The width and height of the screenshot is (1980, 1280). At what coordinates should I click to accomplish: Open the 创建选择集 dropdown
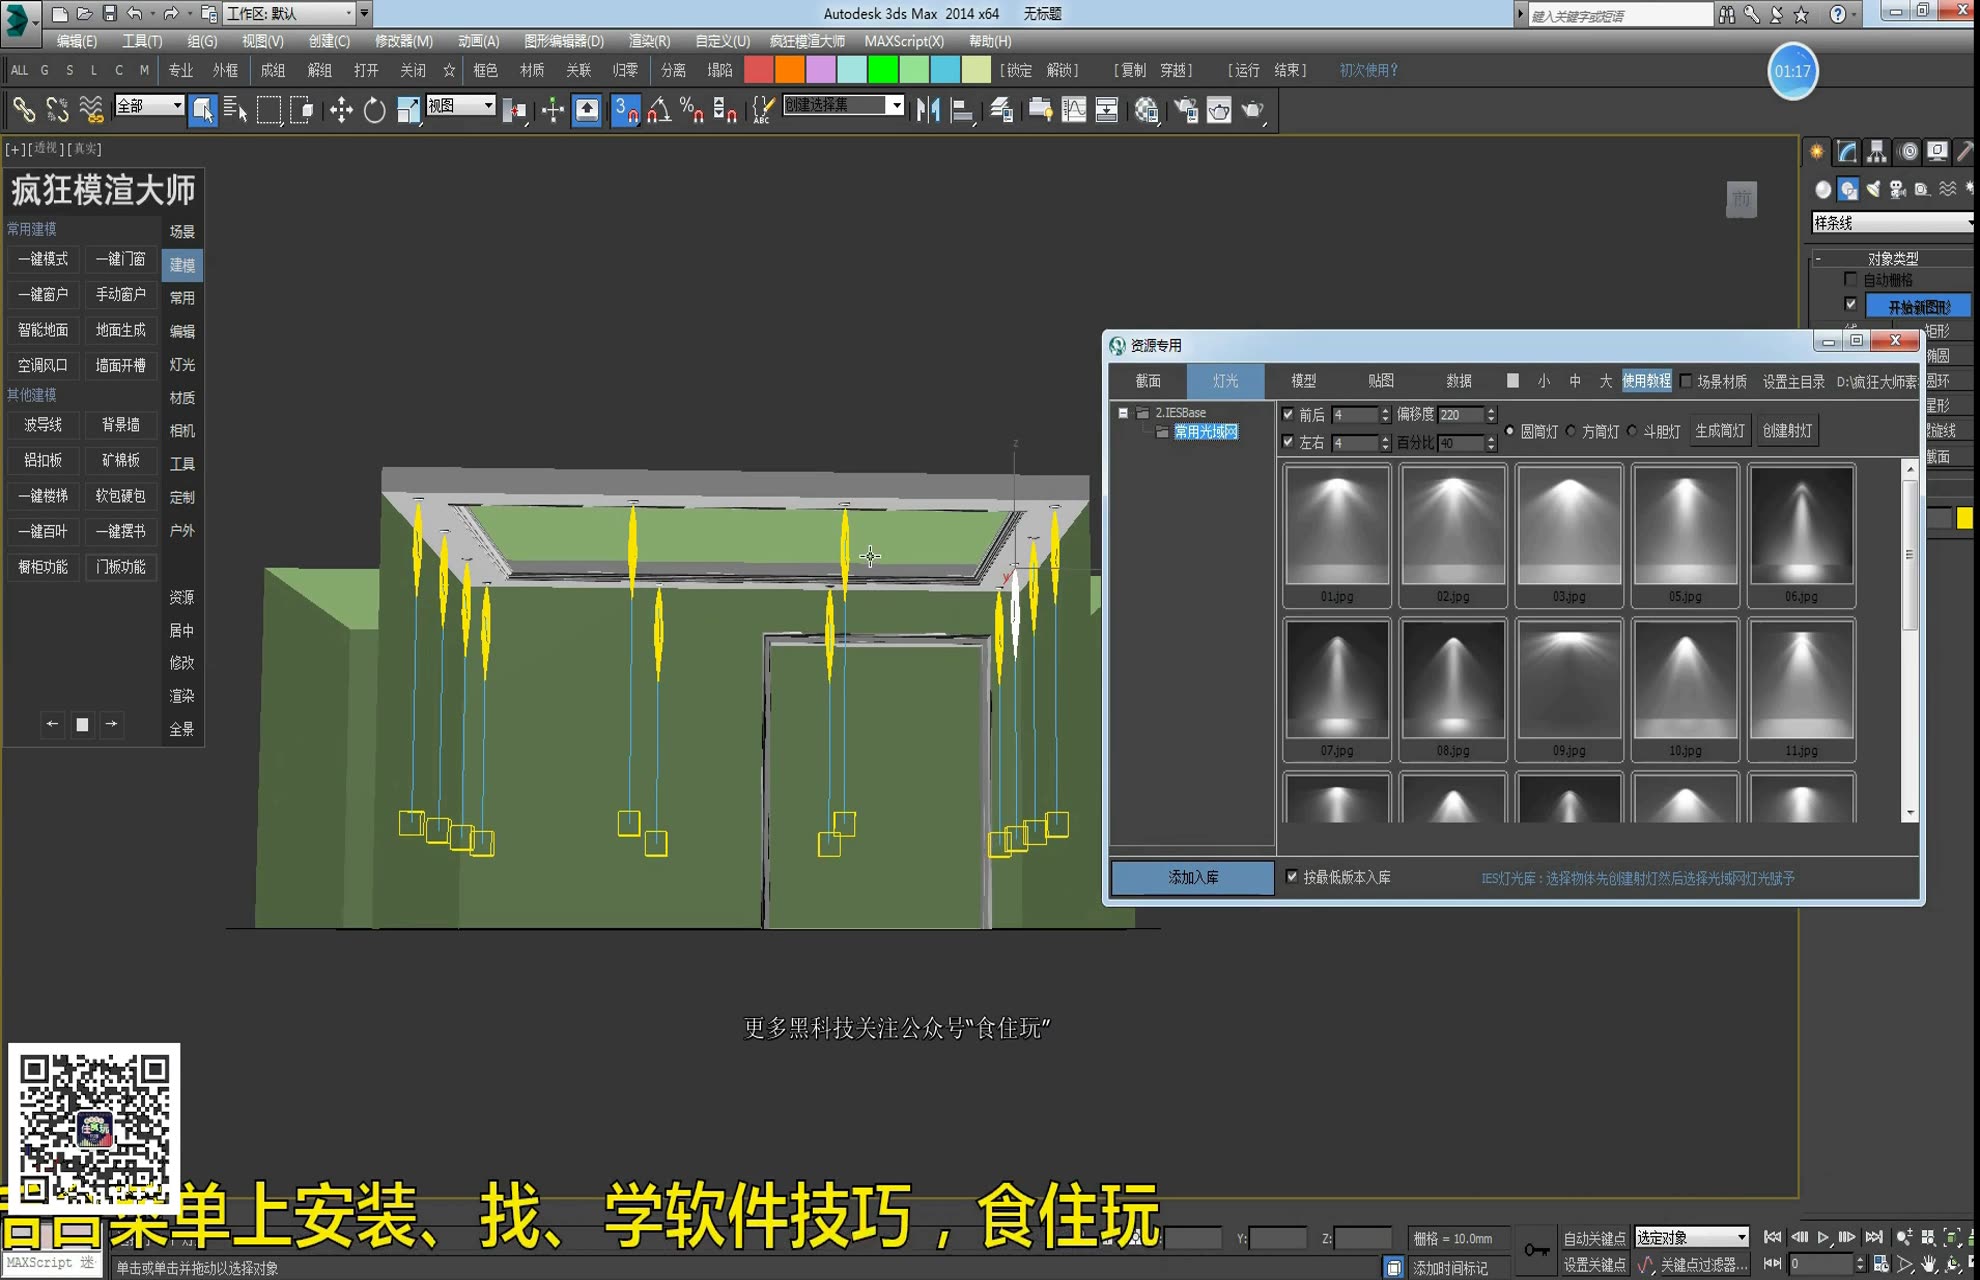[844, 105]
